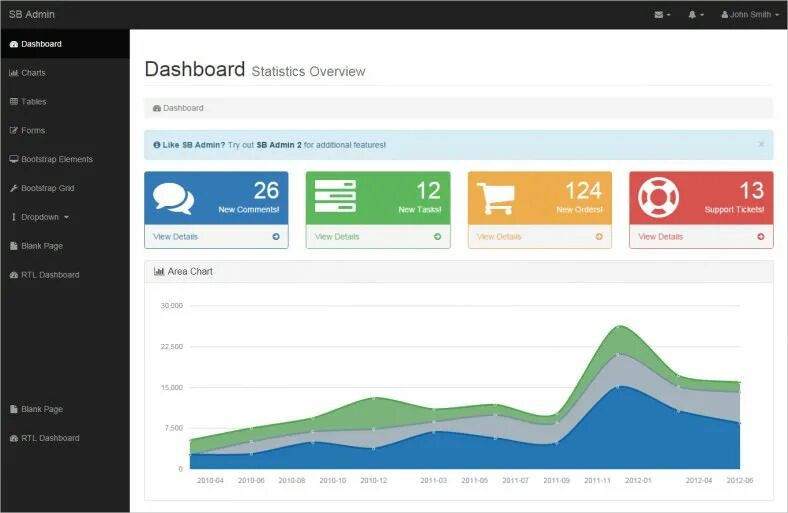
Task: Click the life ring support icon
Action: (658, 197)
